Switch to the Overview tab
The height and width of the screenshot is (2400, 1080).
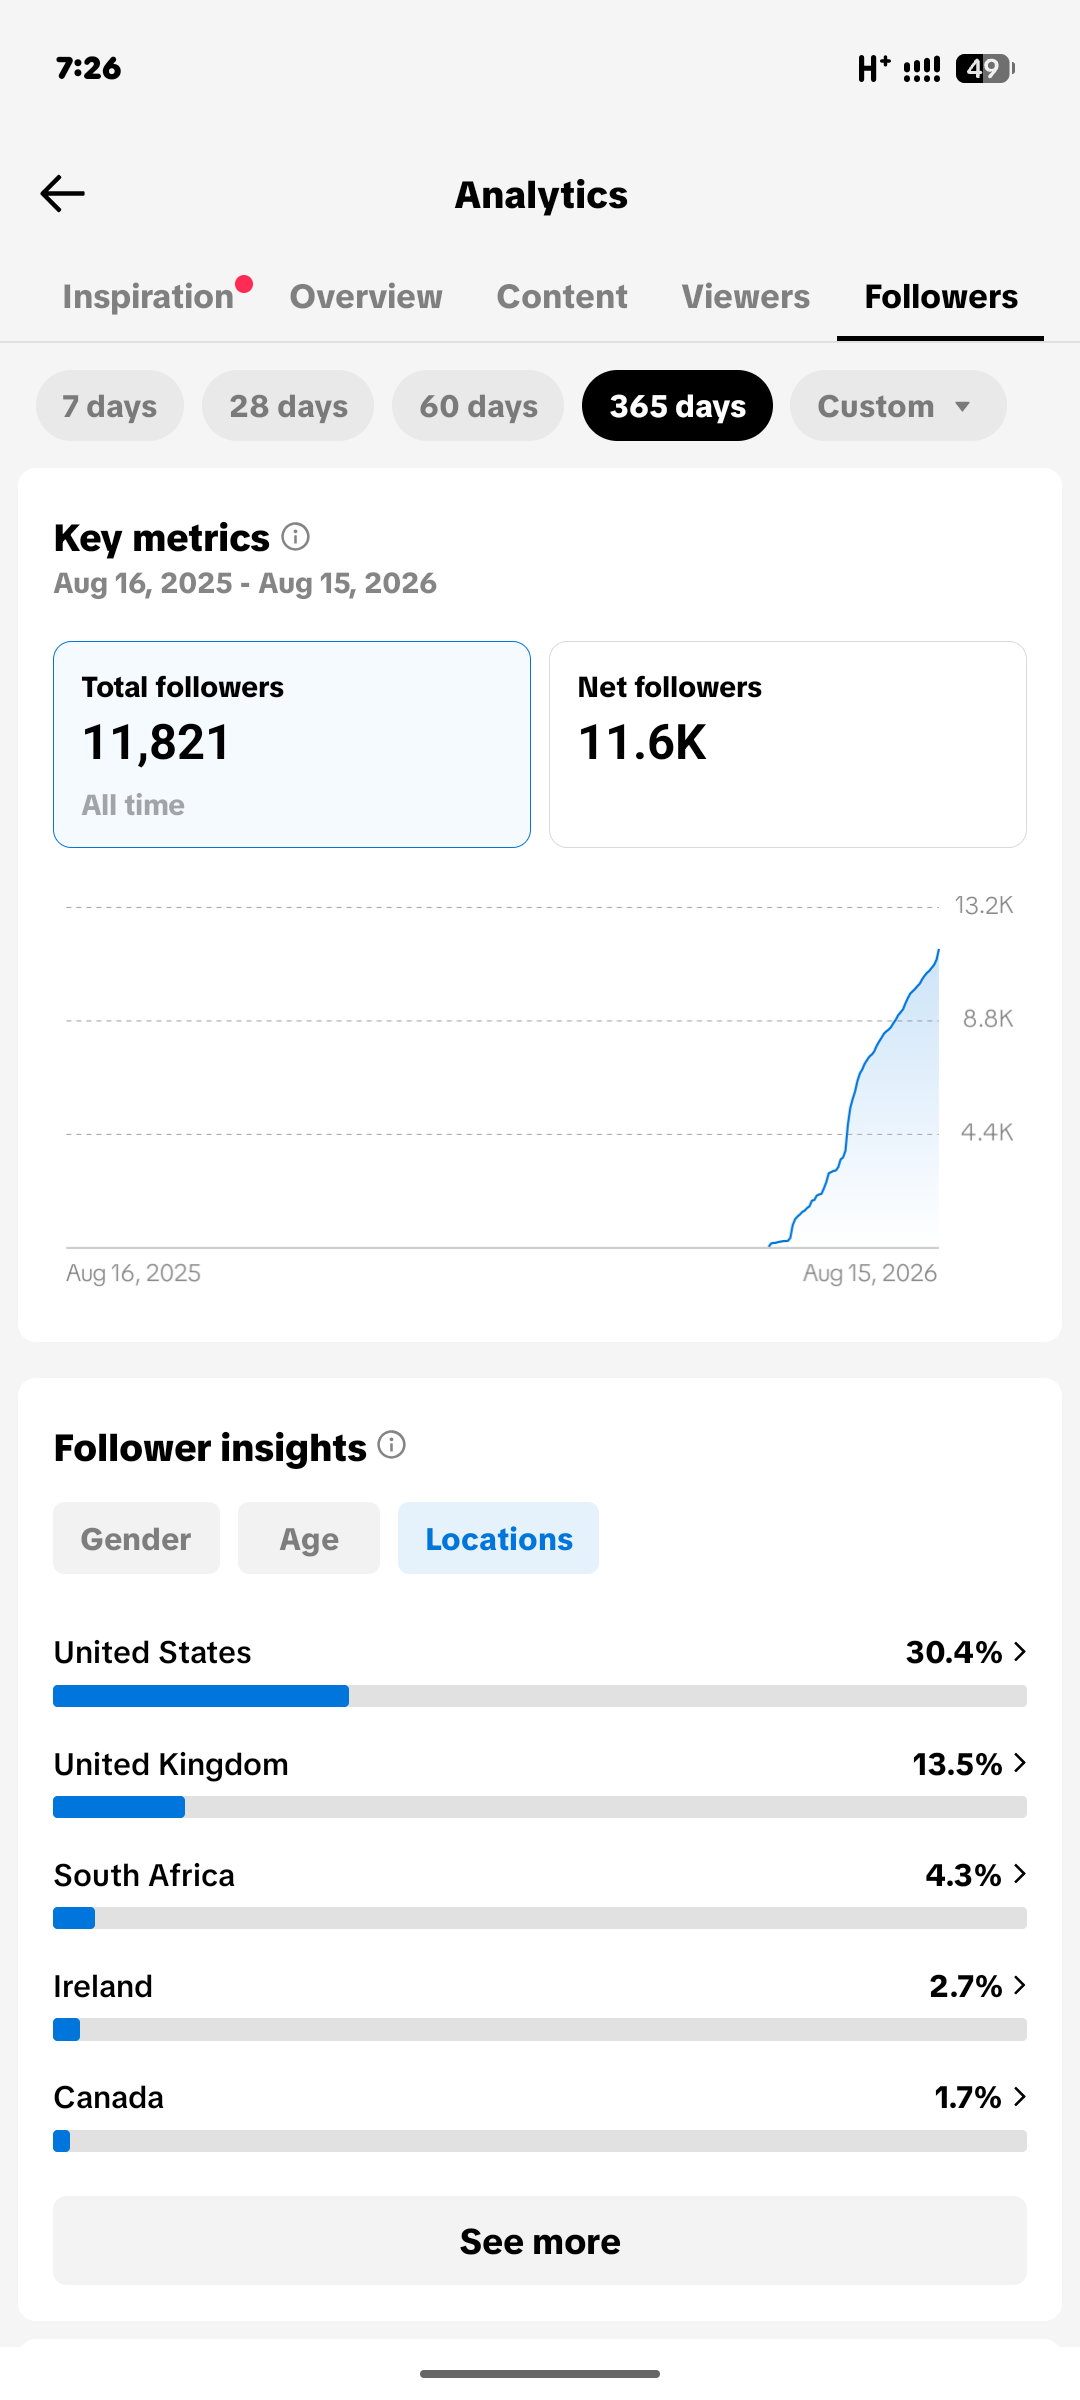pyautogui.click(x=366, y=296)
